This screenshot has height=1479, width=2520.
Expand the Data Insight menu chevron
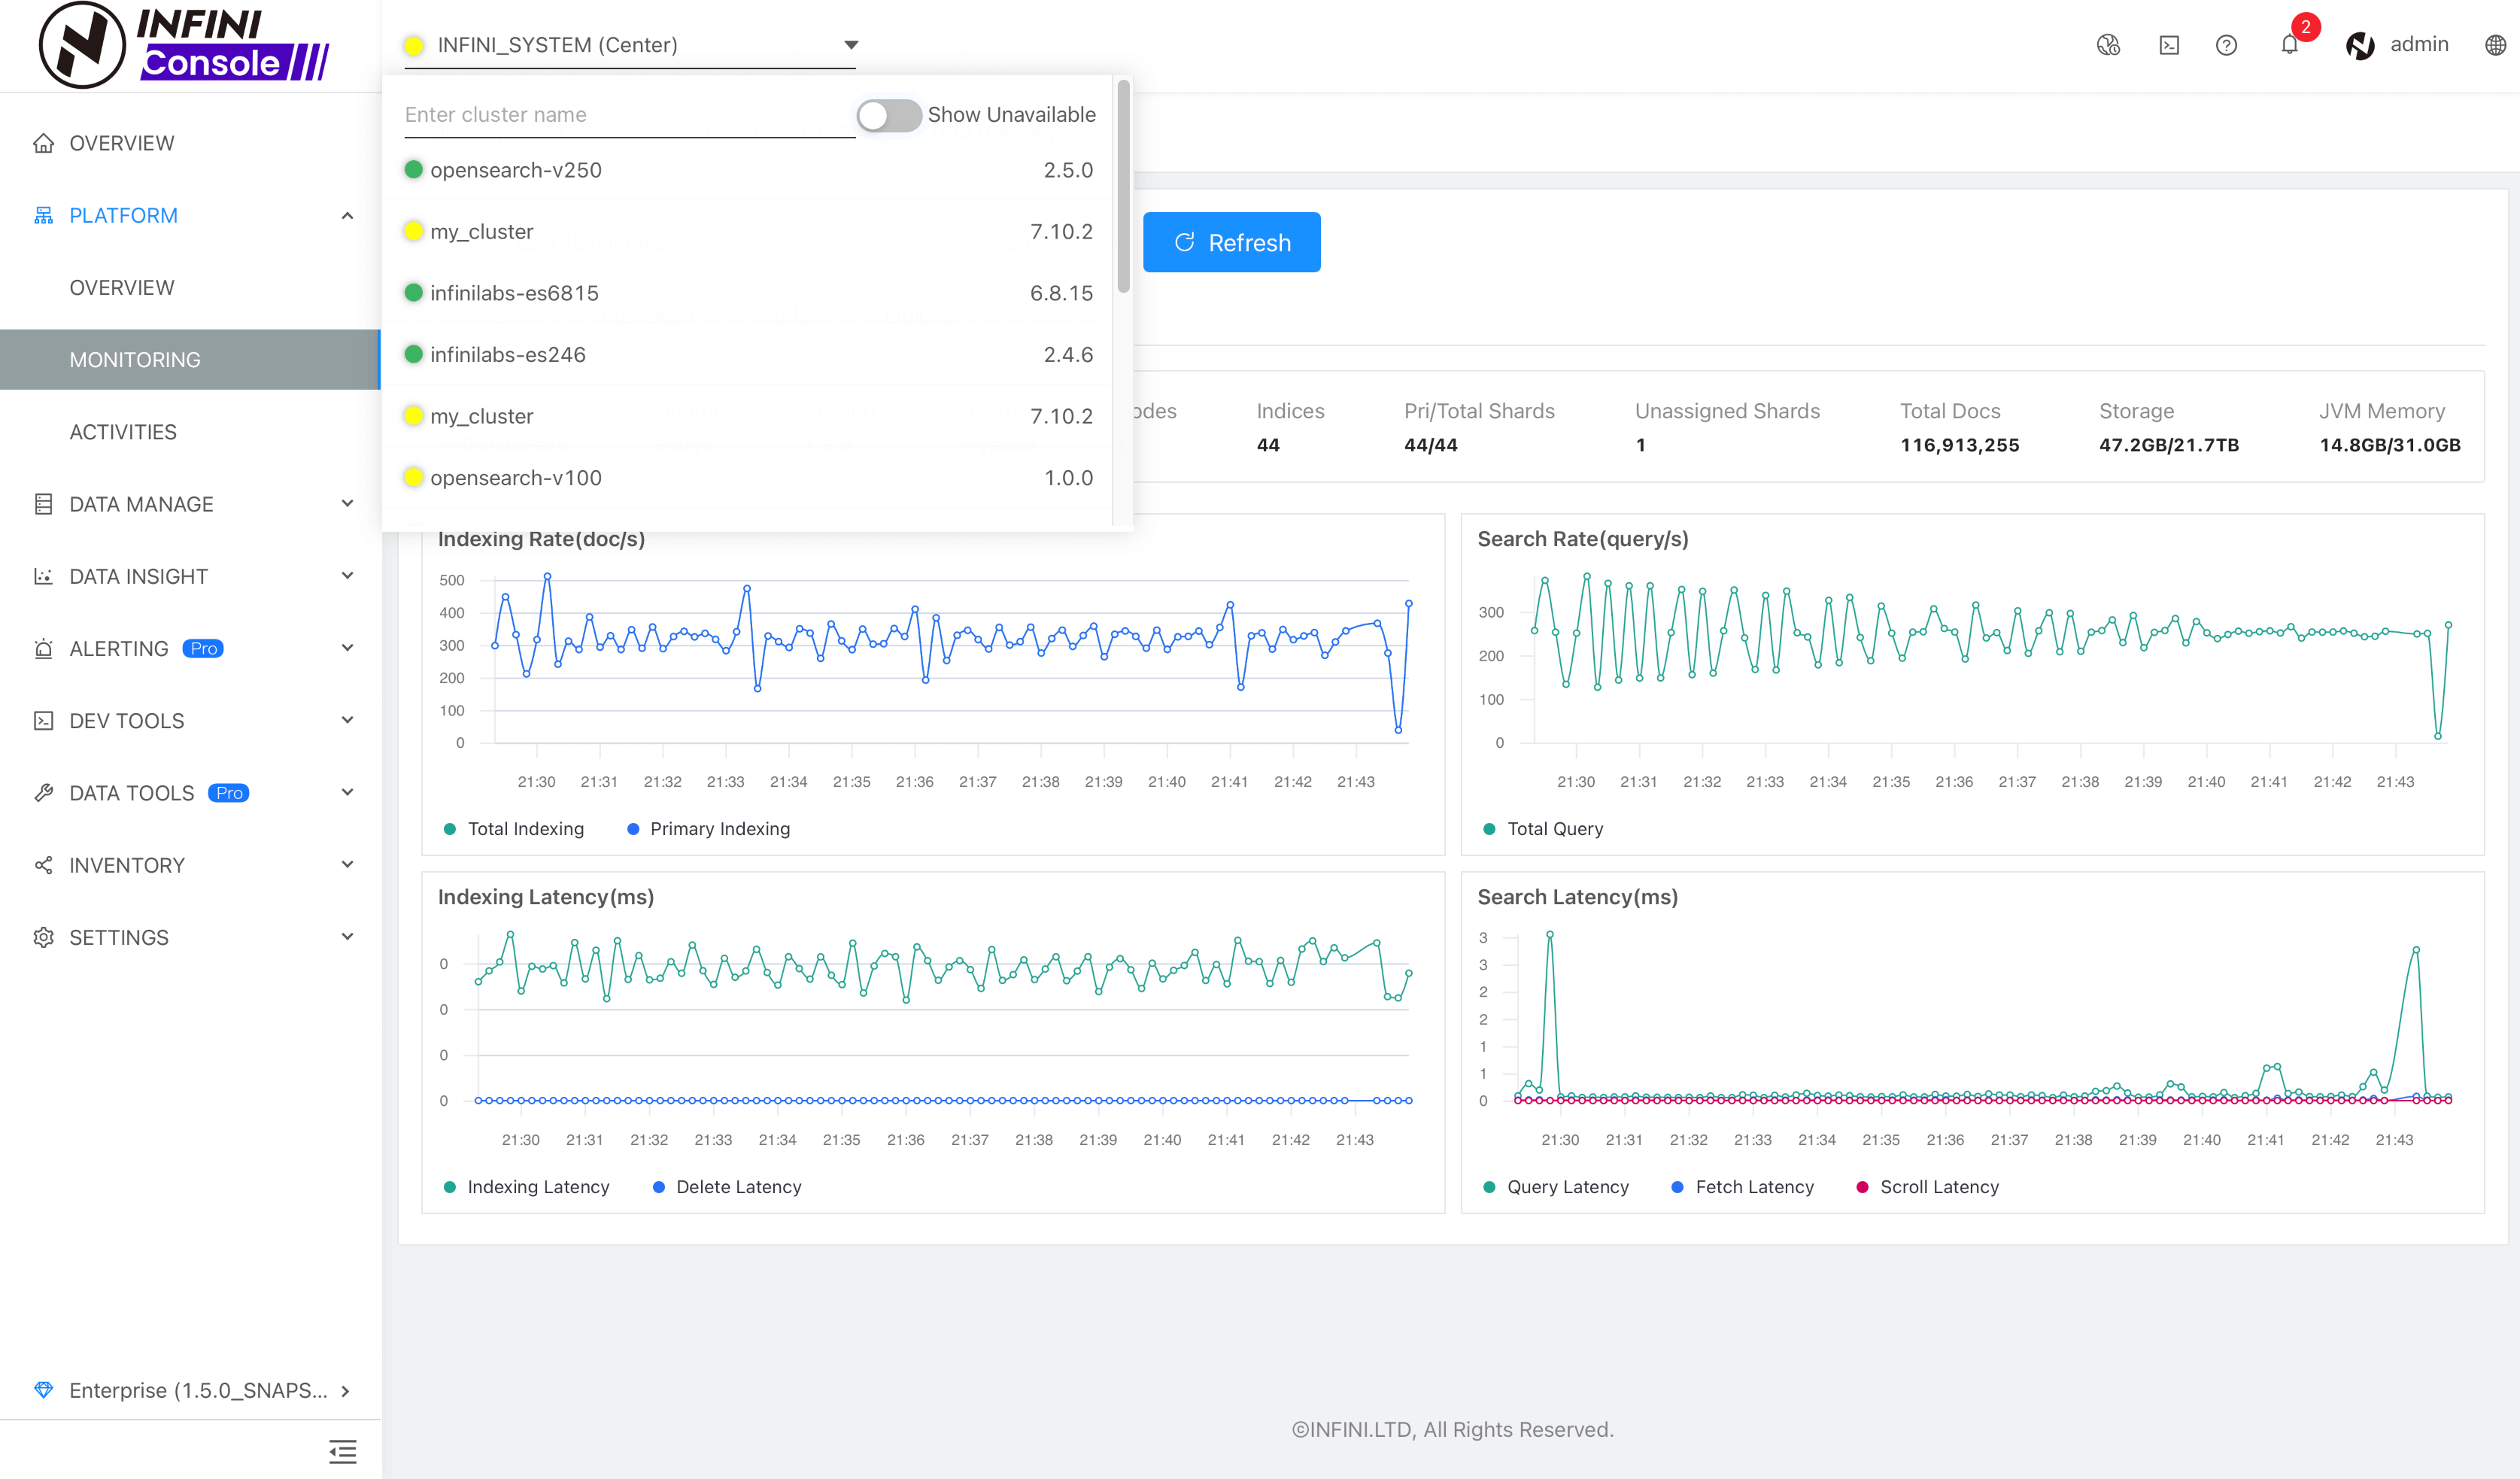(x=347, y=576)
